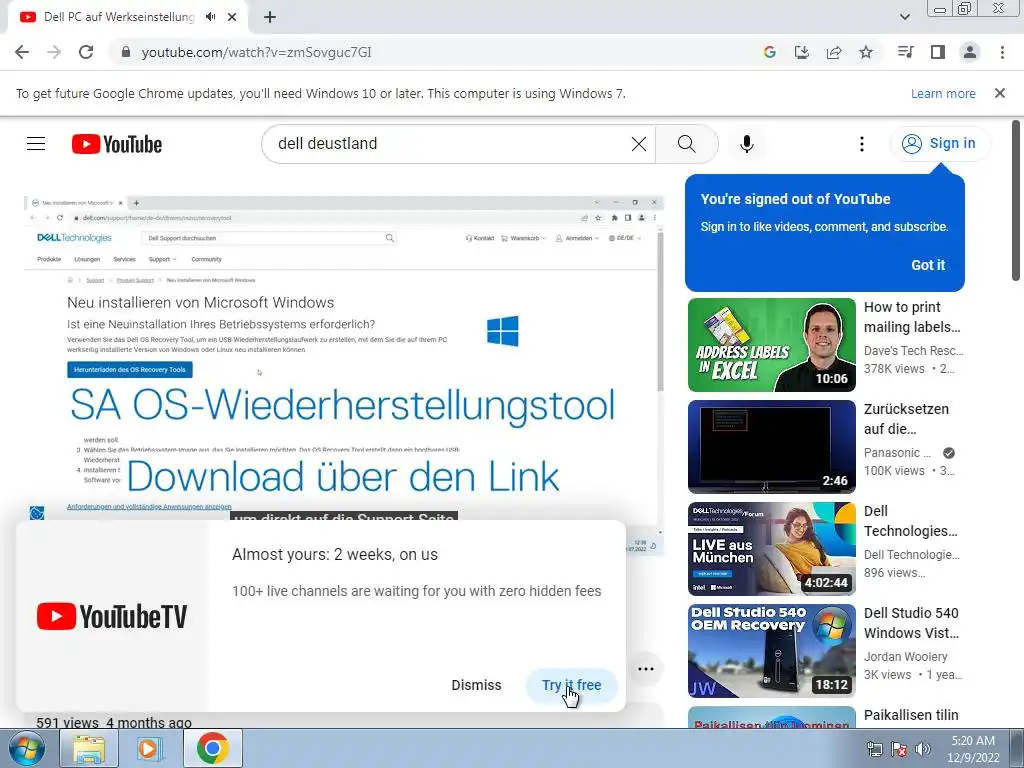Image resolution: width=1024 pixels, height=768 pixels.
Task: Open YouTube hamburger guide menu
Action: [36, 144]
